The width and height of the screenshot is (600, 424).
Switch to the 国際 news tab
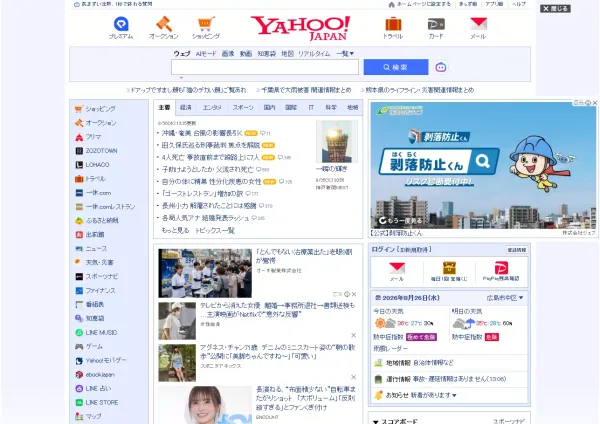pyautogui.click(x=291, y=108)
